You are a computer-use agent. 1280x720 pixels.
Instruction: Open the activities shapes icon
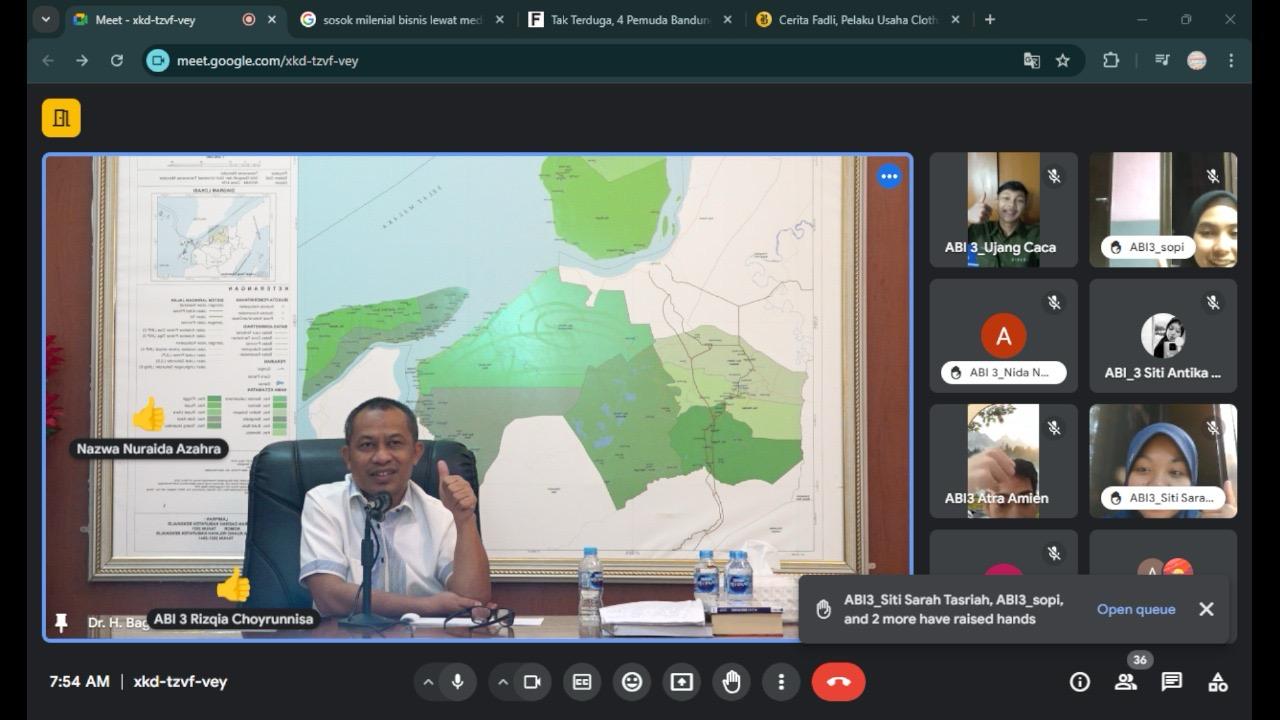pos(1218,682)
